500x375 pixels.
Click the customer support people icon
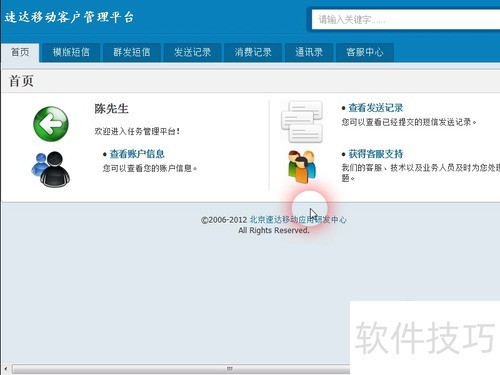pyautogui.click(x=302, y=166)
